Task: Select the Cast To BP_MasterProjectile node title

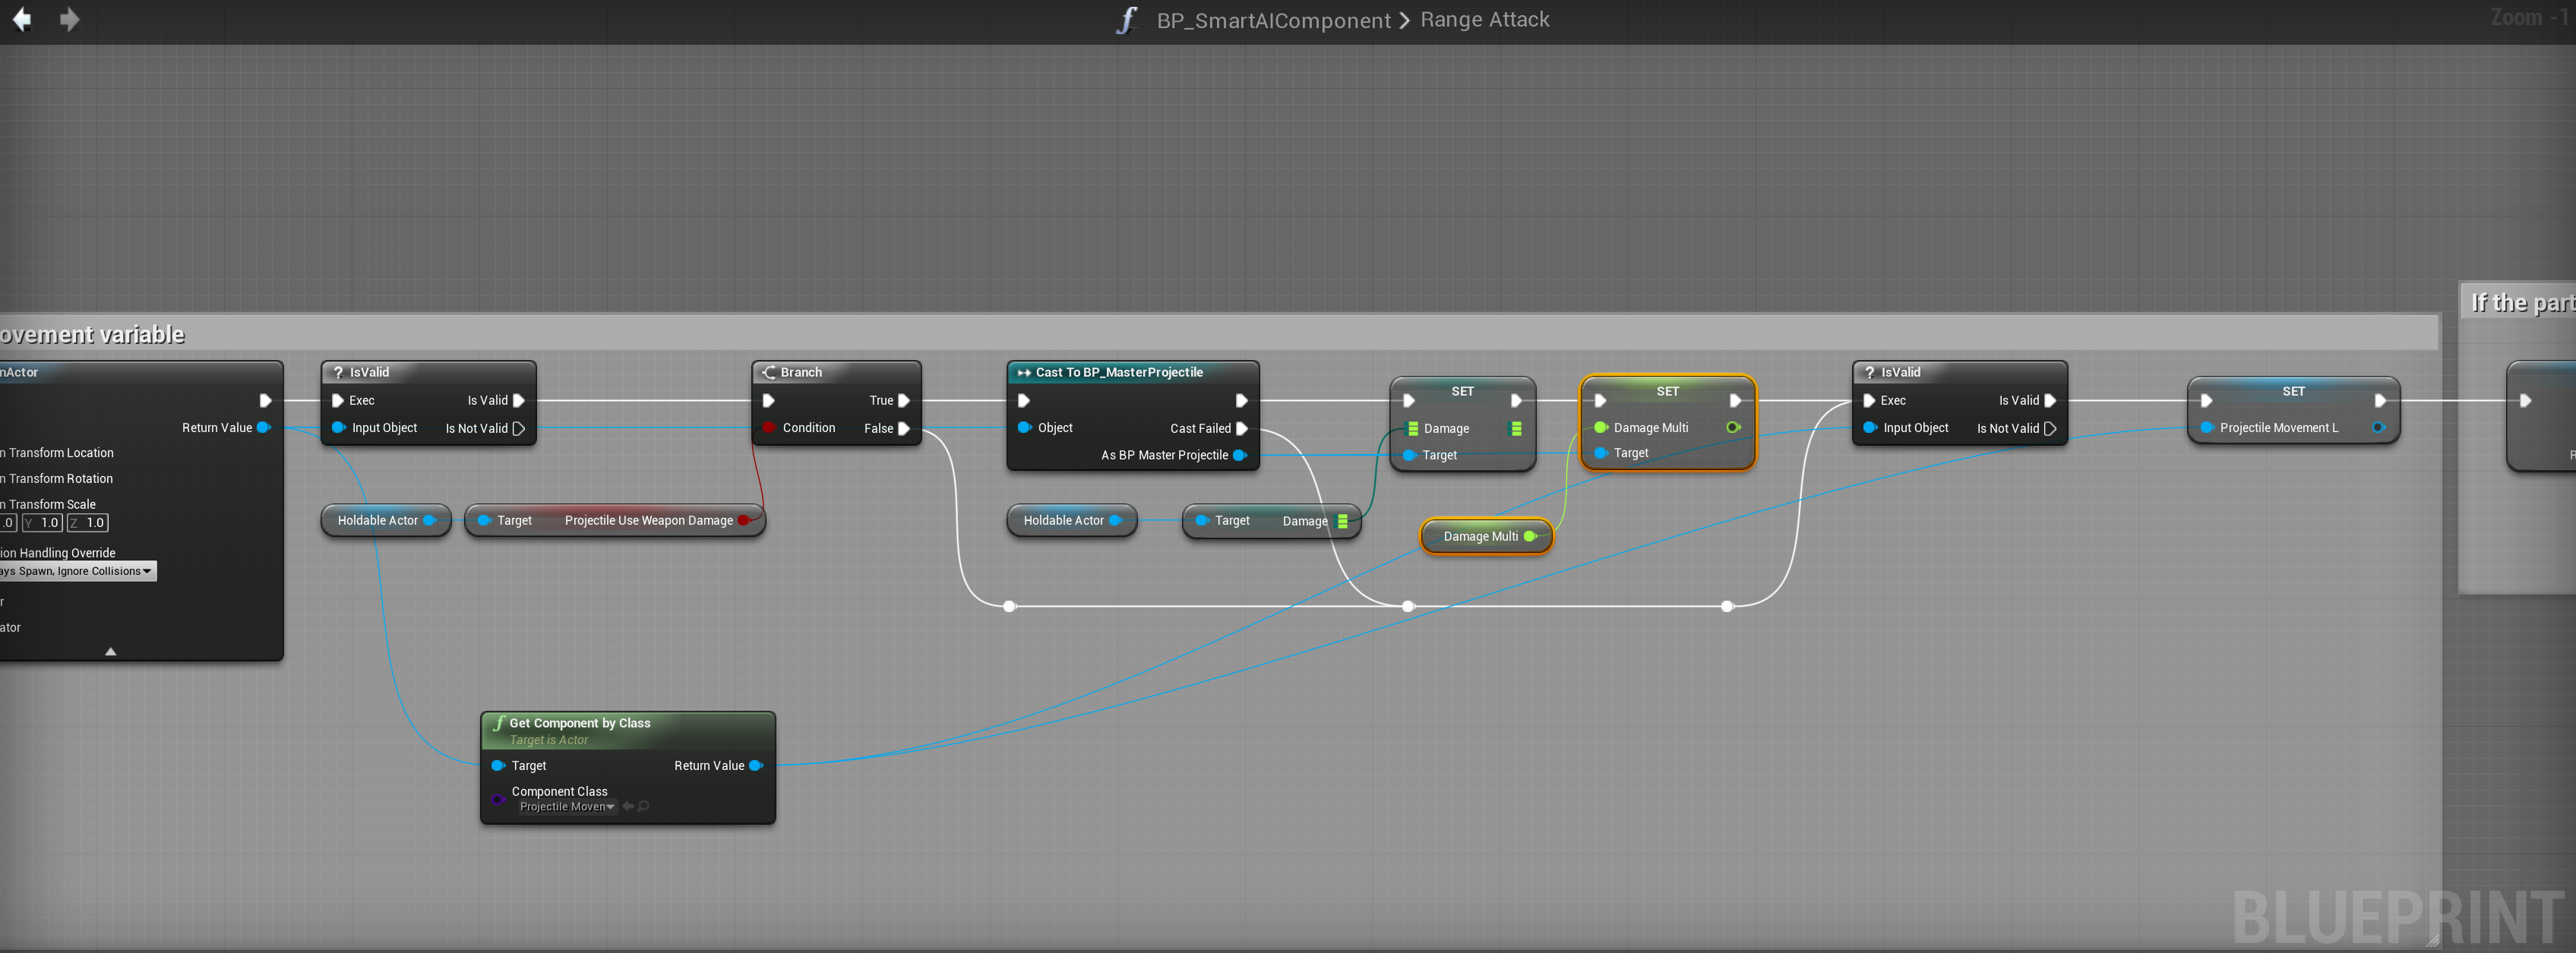Action: [x=1118, y=372]
